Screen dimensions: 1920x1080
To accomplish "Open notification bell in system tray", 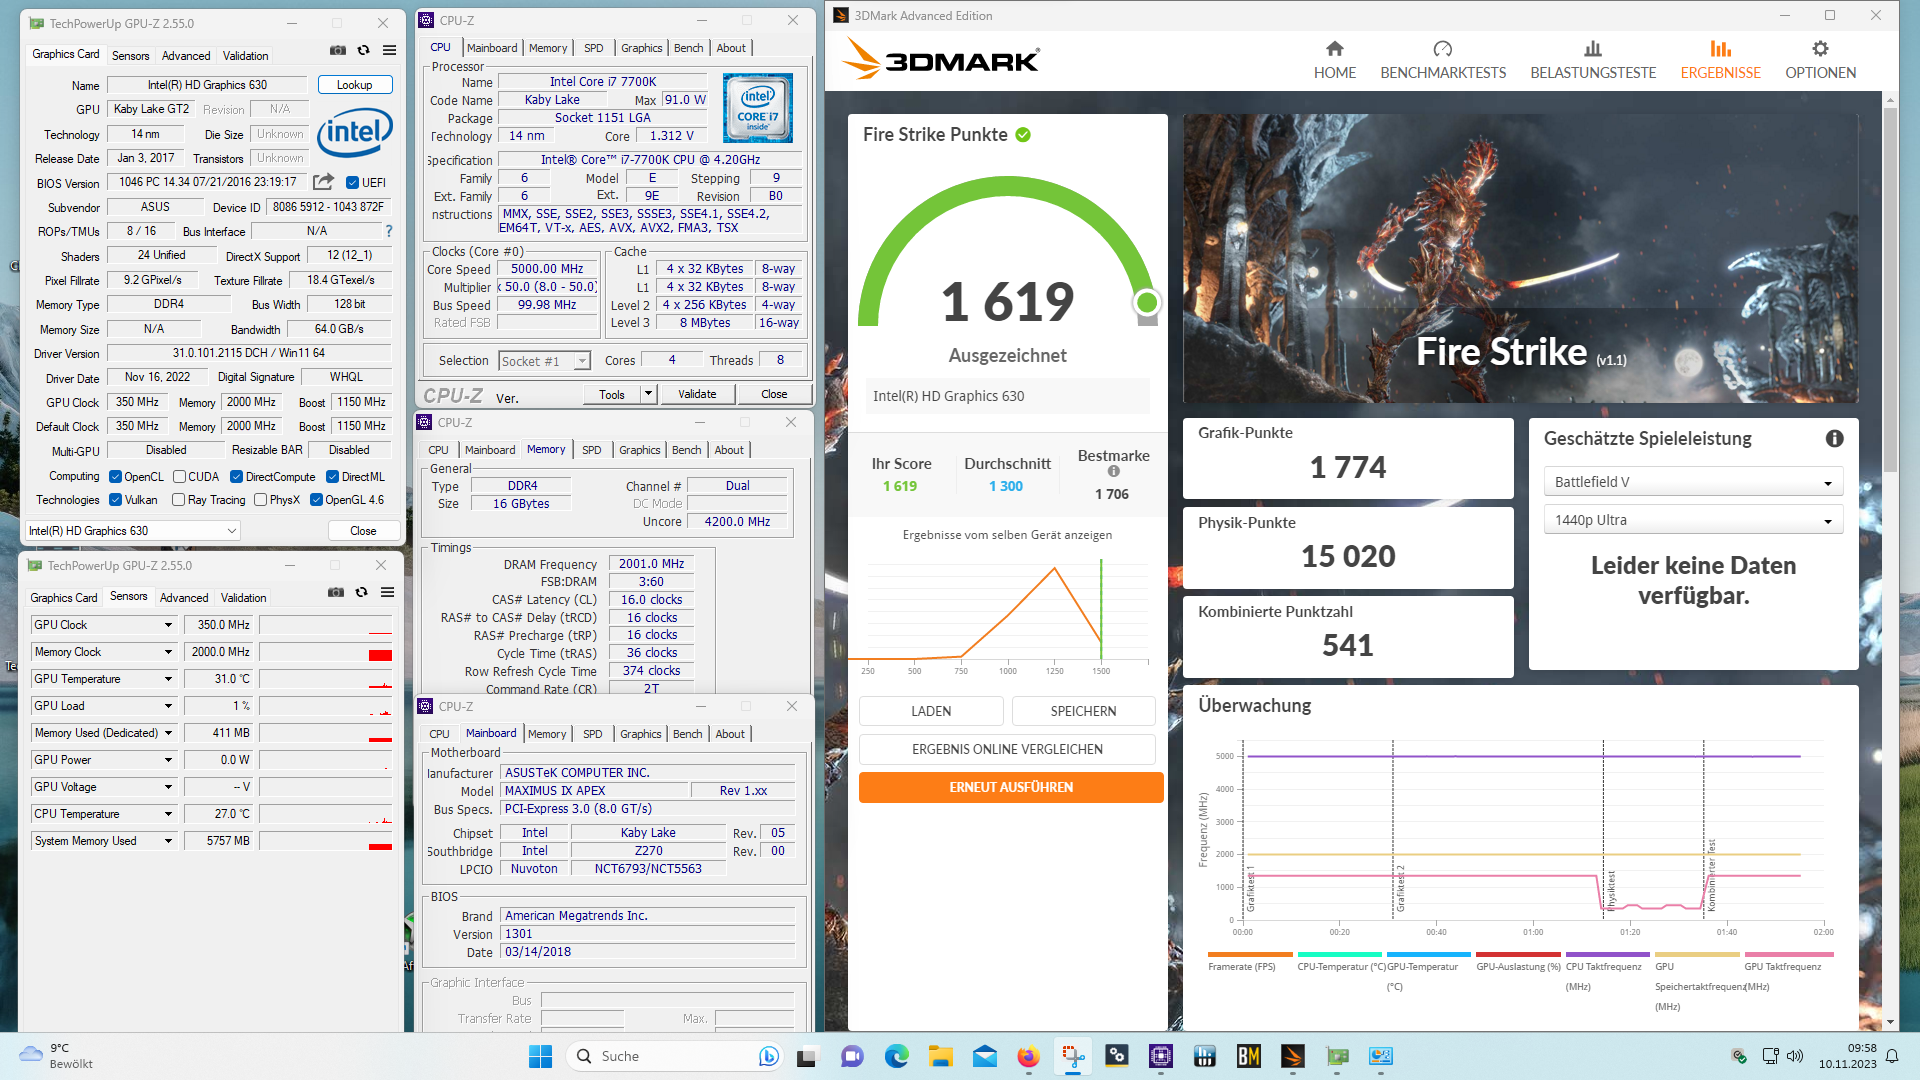I will click(x=1892, y=1056).
